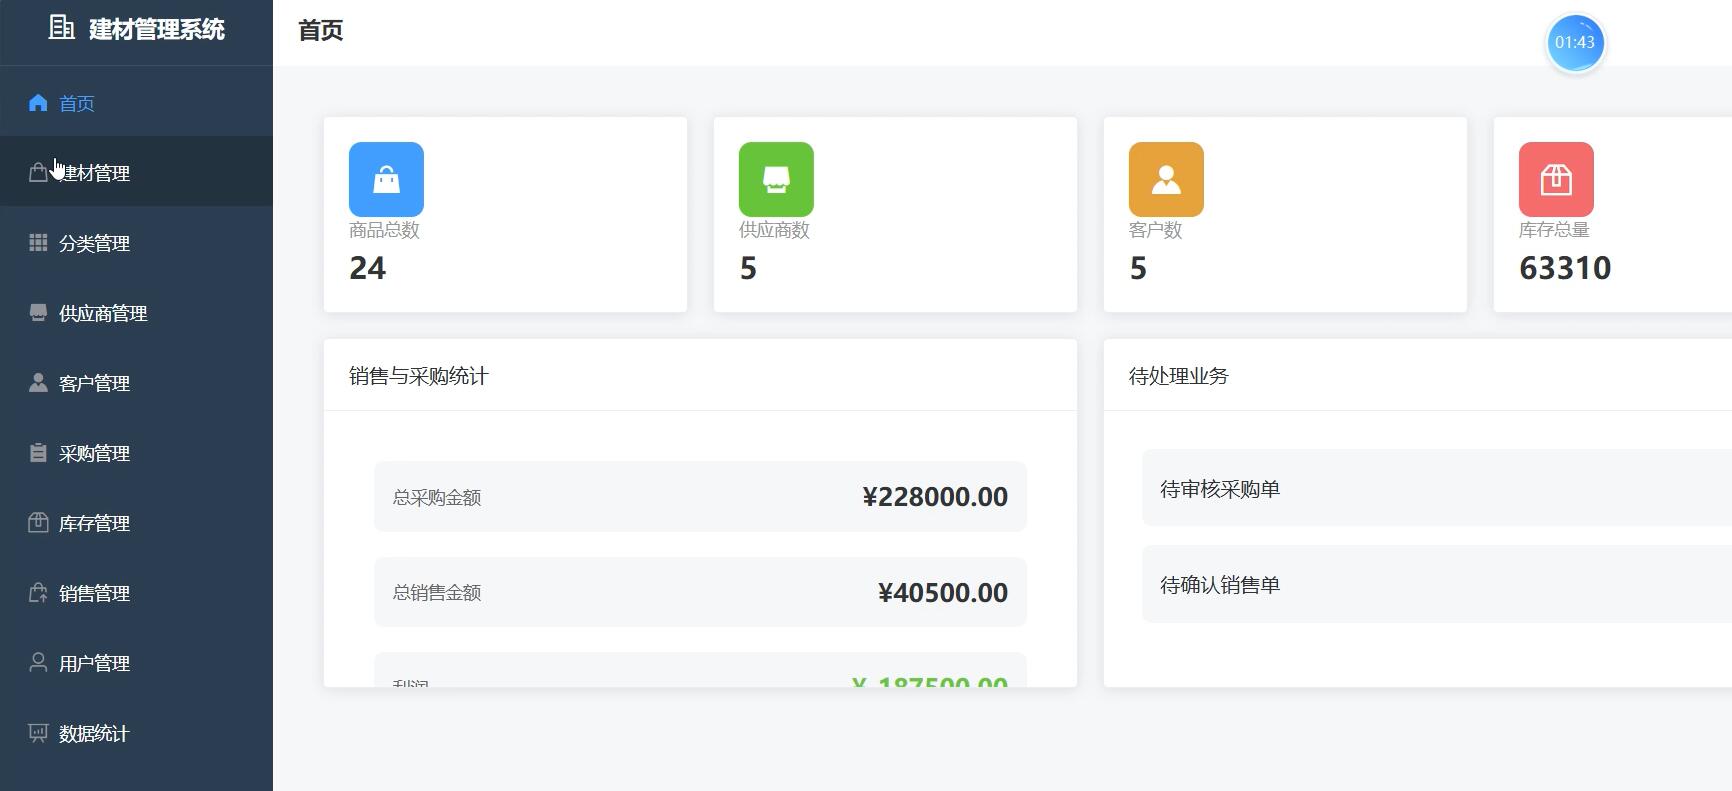Screen dimensions: 1732x791
Task: Click the 总采购金额 row value ¥228000.00
Action: (935, 497)
